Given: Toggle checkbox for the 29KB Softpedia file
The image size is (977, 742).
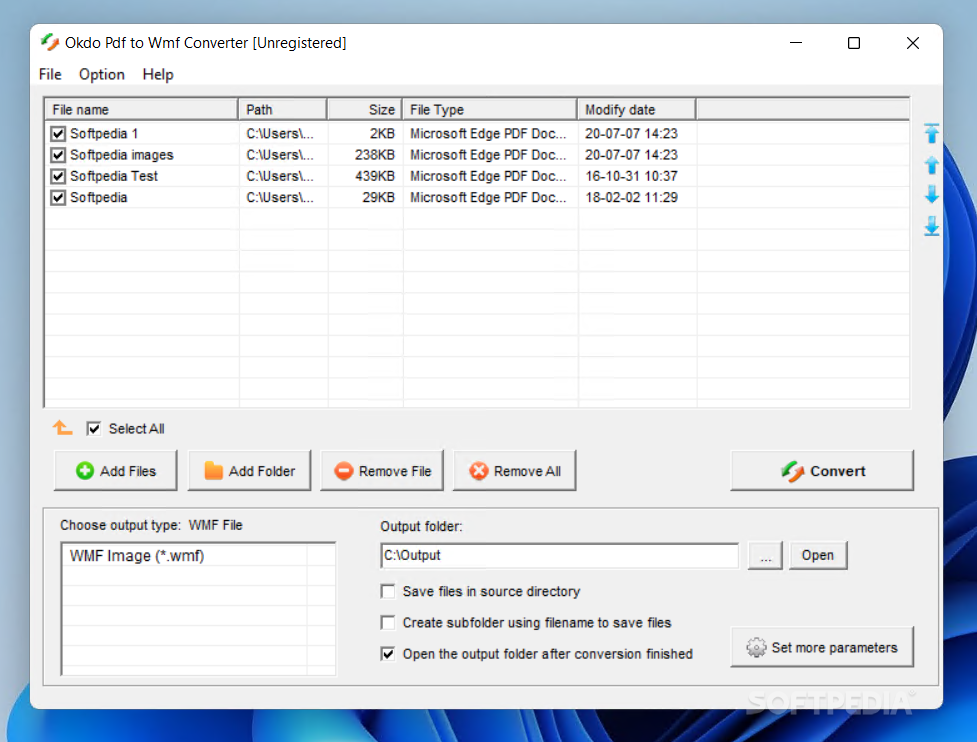Looking at the screenshot, I should pyautogui.click(x=58, y=197).
